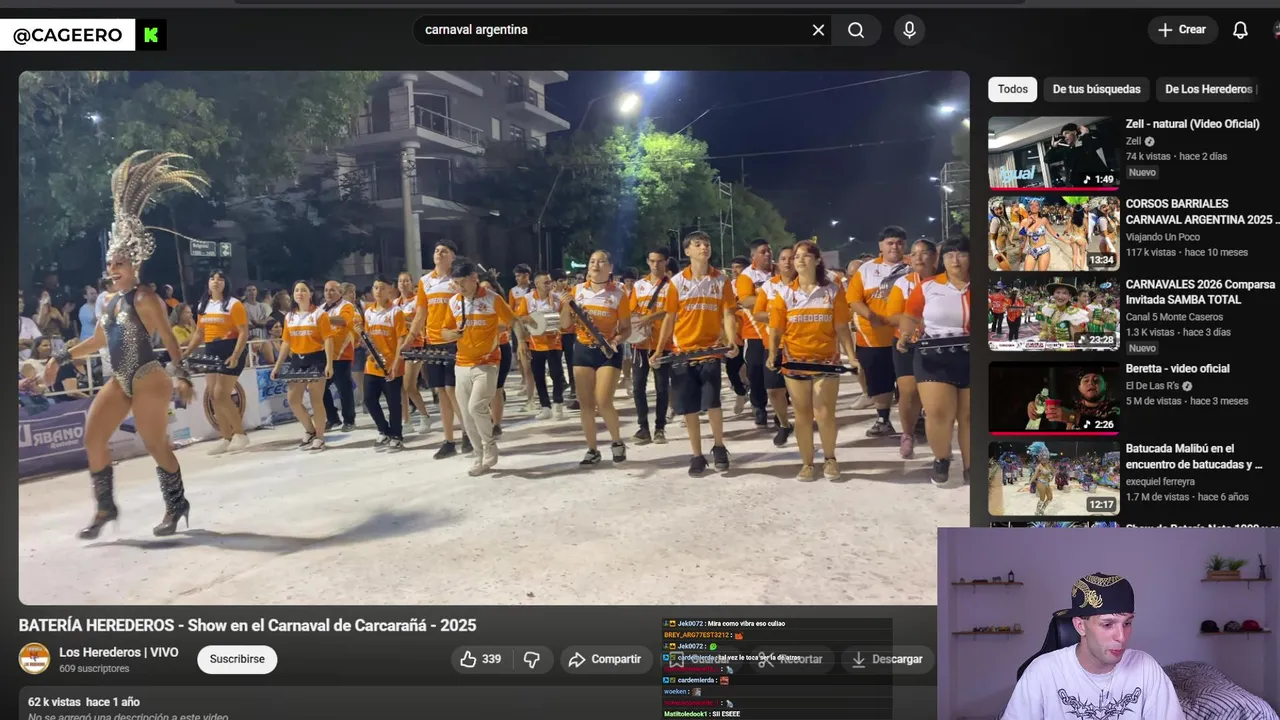1280x720 pixels.
Task: Open the CORSOS BARRIALES video thumbnail
Action: [1054, 233]
